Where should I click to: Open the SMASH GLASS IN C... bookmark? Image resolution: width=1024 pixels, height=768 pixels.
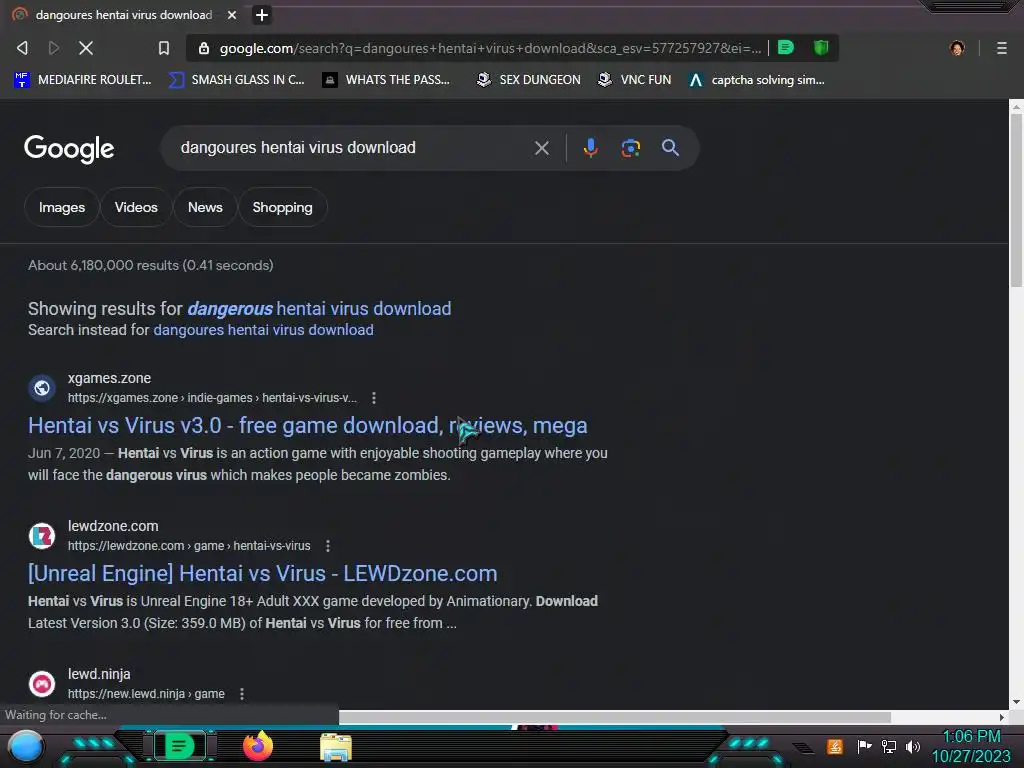pos(236,80)
